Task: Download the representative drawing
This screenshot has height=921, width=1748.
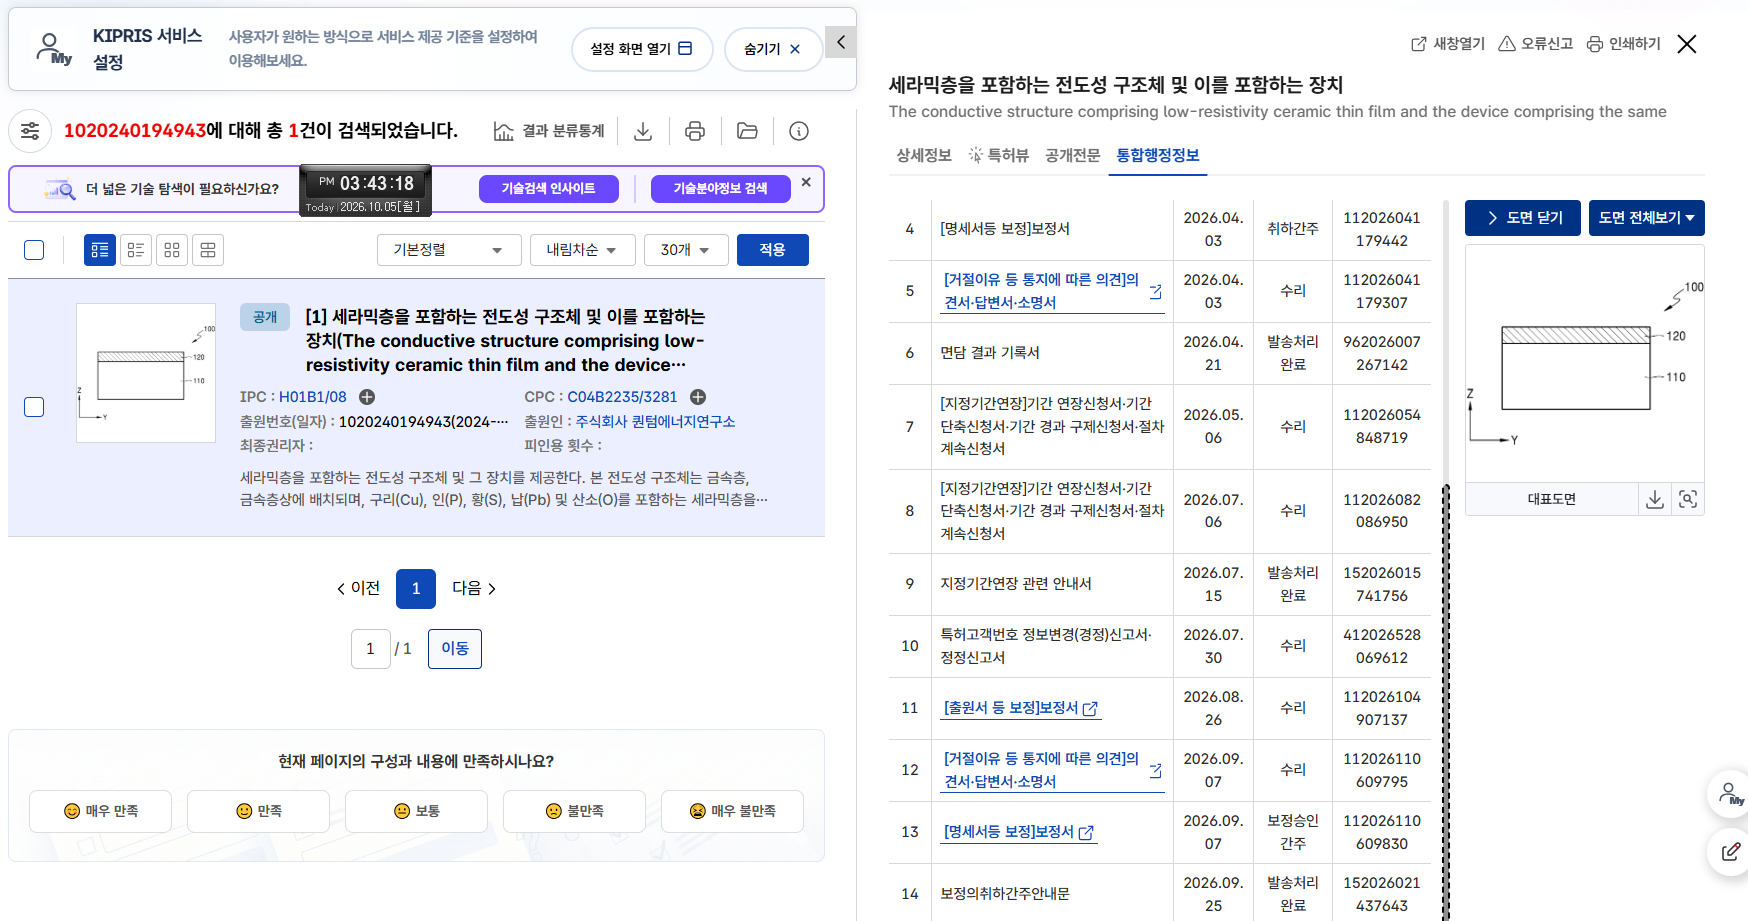Action: [x=1655, y=499]
